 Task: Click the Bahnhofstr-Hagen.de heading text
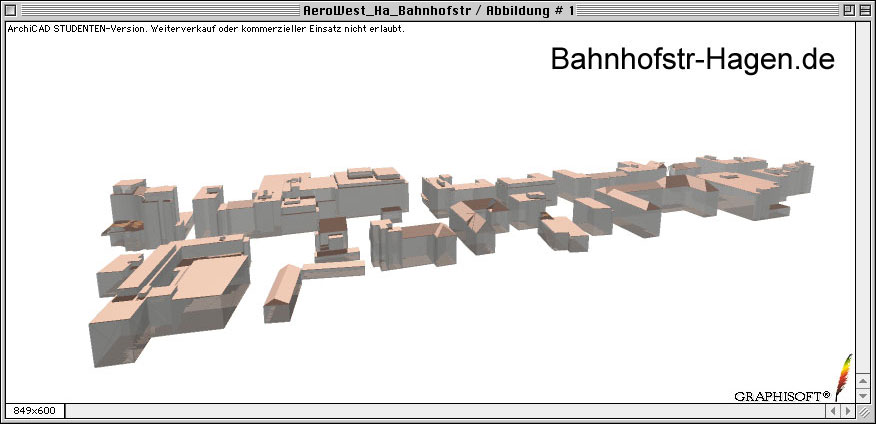tap(691, 60)
